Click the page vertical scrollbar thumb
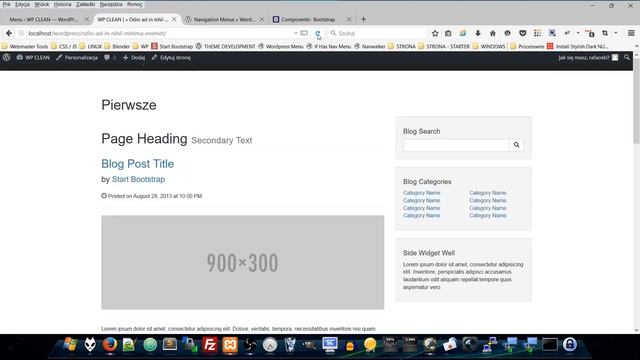This screenshot has width=640, height=360. [636, 100]
